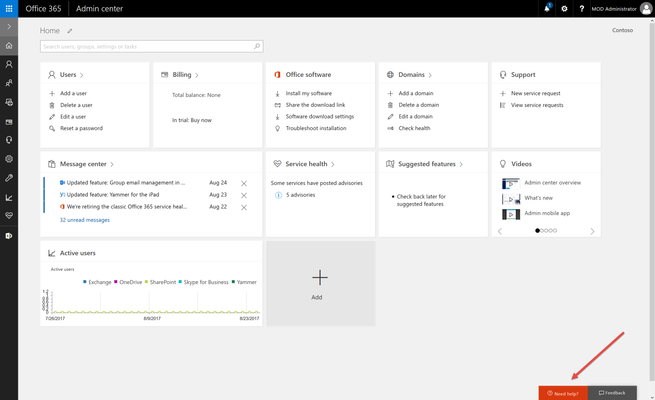This screenshot has height=400, width=655.
Task: Click Share the download link
Action: 315,105
